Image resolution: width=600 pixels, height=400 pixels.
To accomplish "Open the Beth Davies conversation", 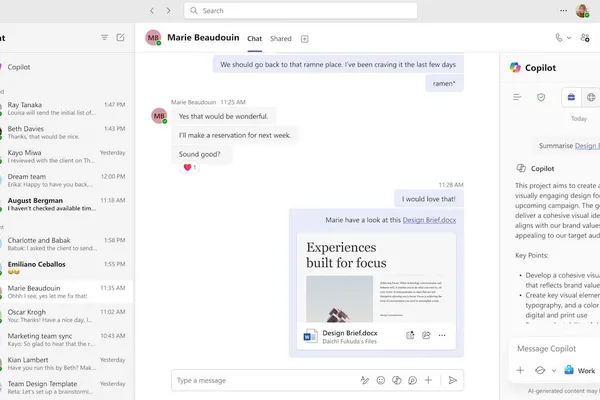I will point(67,132).
